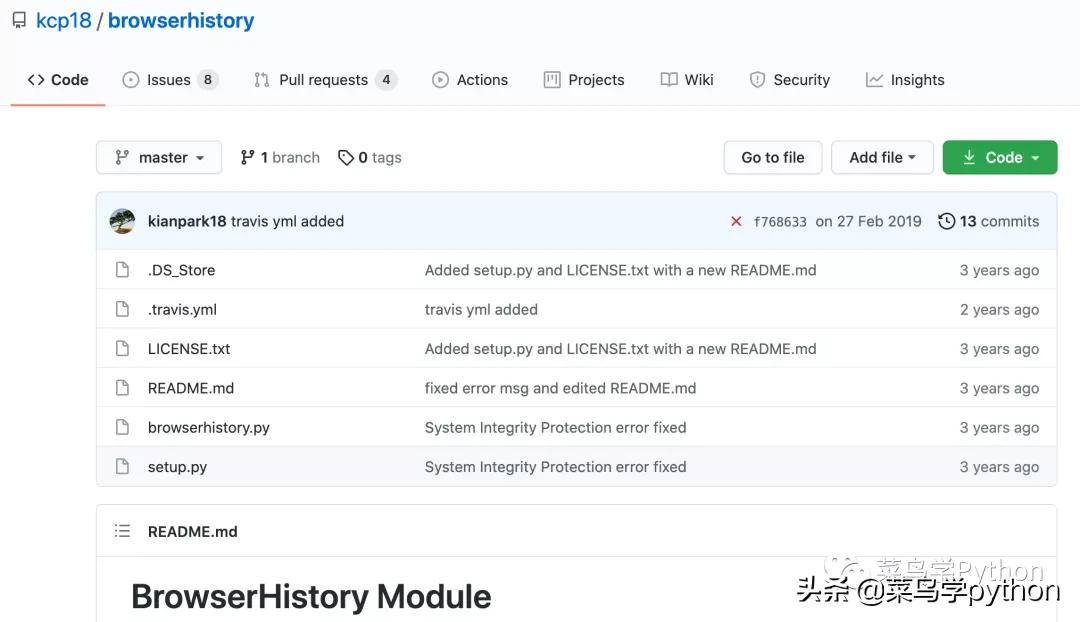Screen dimensions: 1080x622
Task: Click the README.md title in the readme header
Action: (x=193, y=531)
